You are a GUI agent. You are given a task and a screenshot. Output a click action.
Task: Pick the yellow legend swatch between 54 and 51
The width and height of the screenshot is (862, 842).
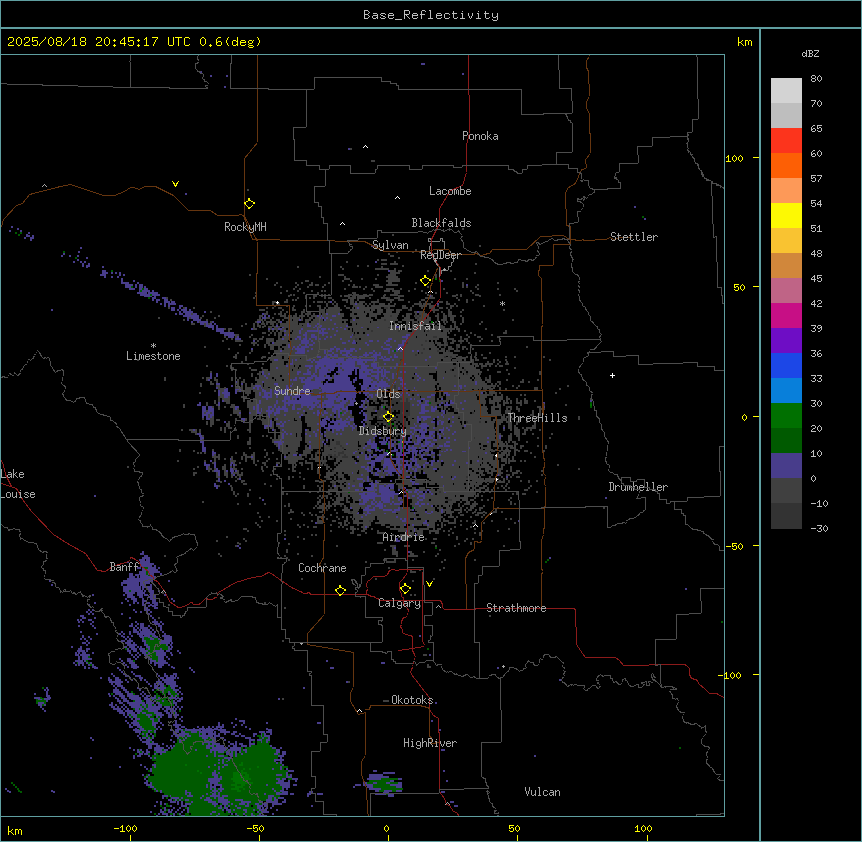point(786,215)
